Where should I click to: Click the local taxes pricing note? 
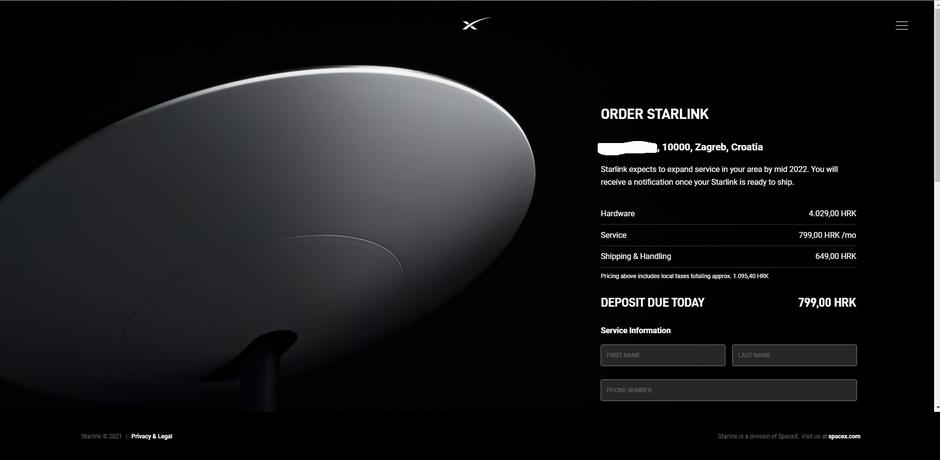click(x=684, y=276)
